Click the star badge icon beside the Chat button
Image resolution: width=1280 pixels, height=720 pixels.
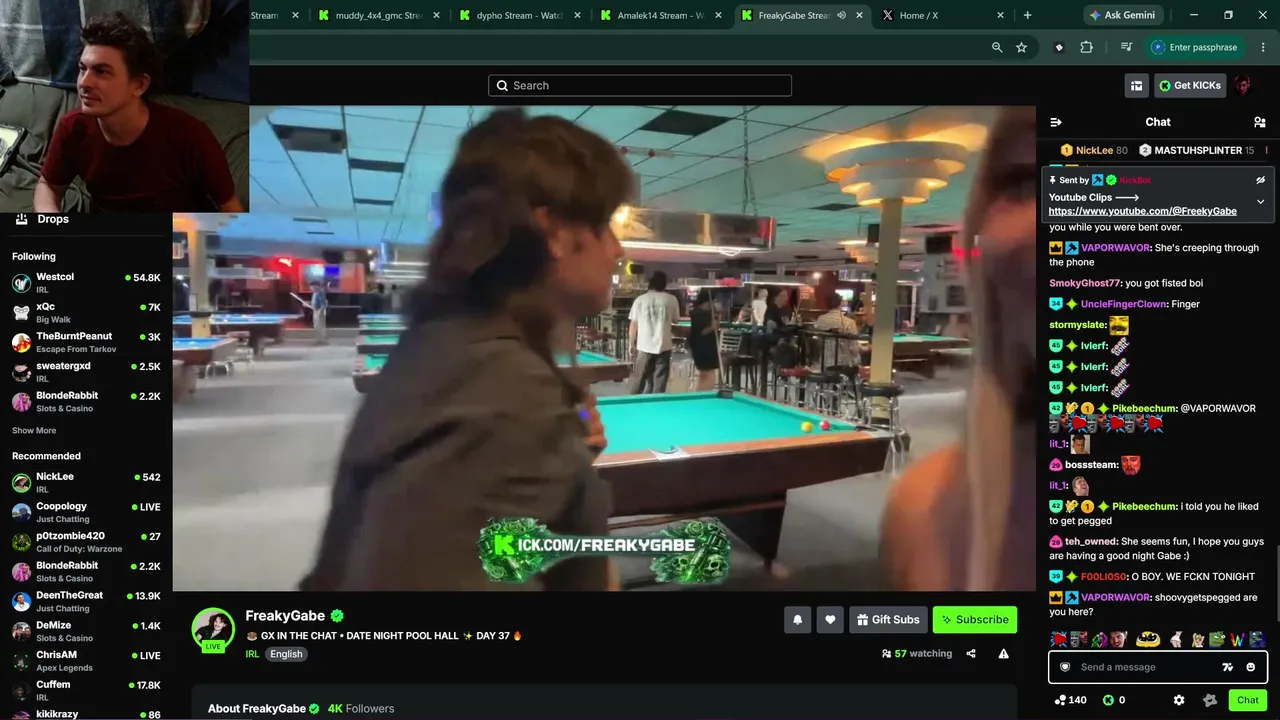[1210, 700]
